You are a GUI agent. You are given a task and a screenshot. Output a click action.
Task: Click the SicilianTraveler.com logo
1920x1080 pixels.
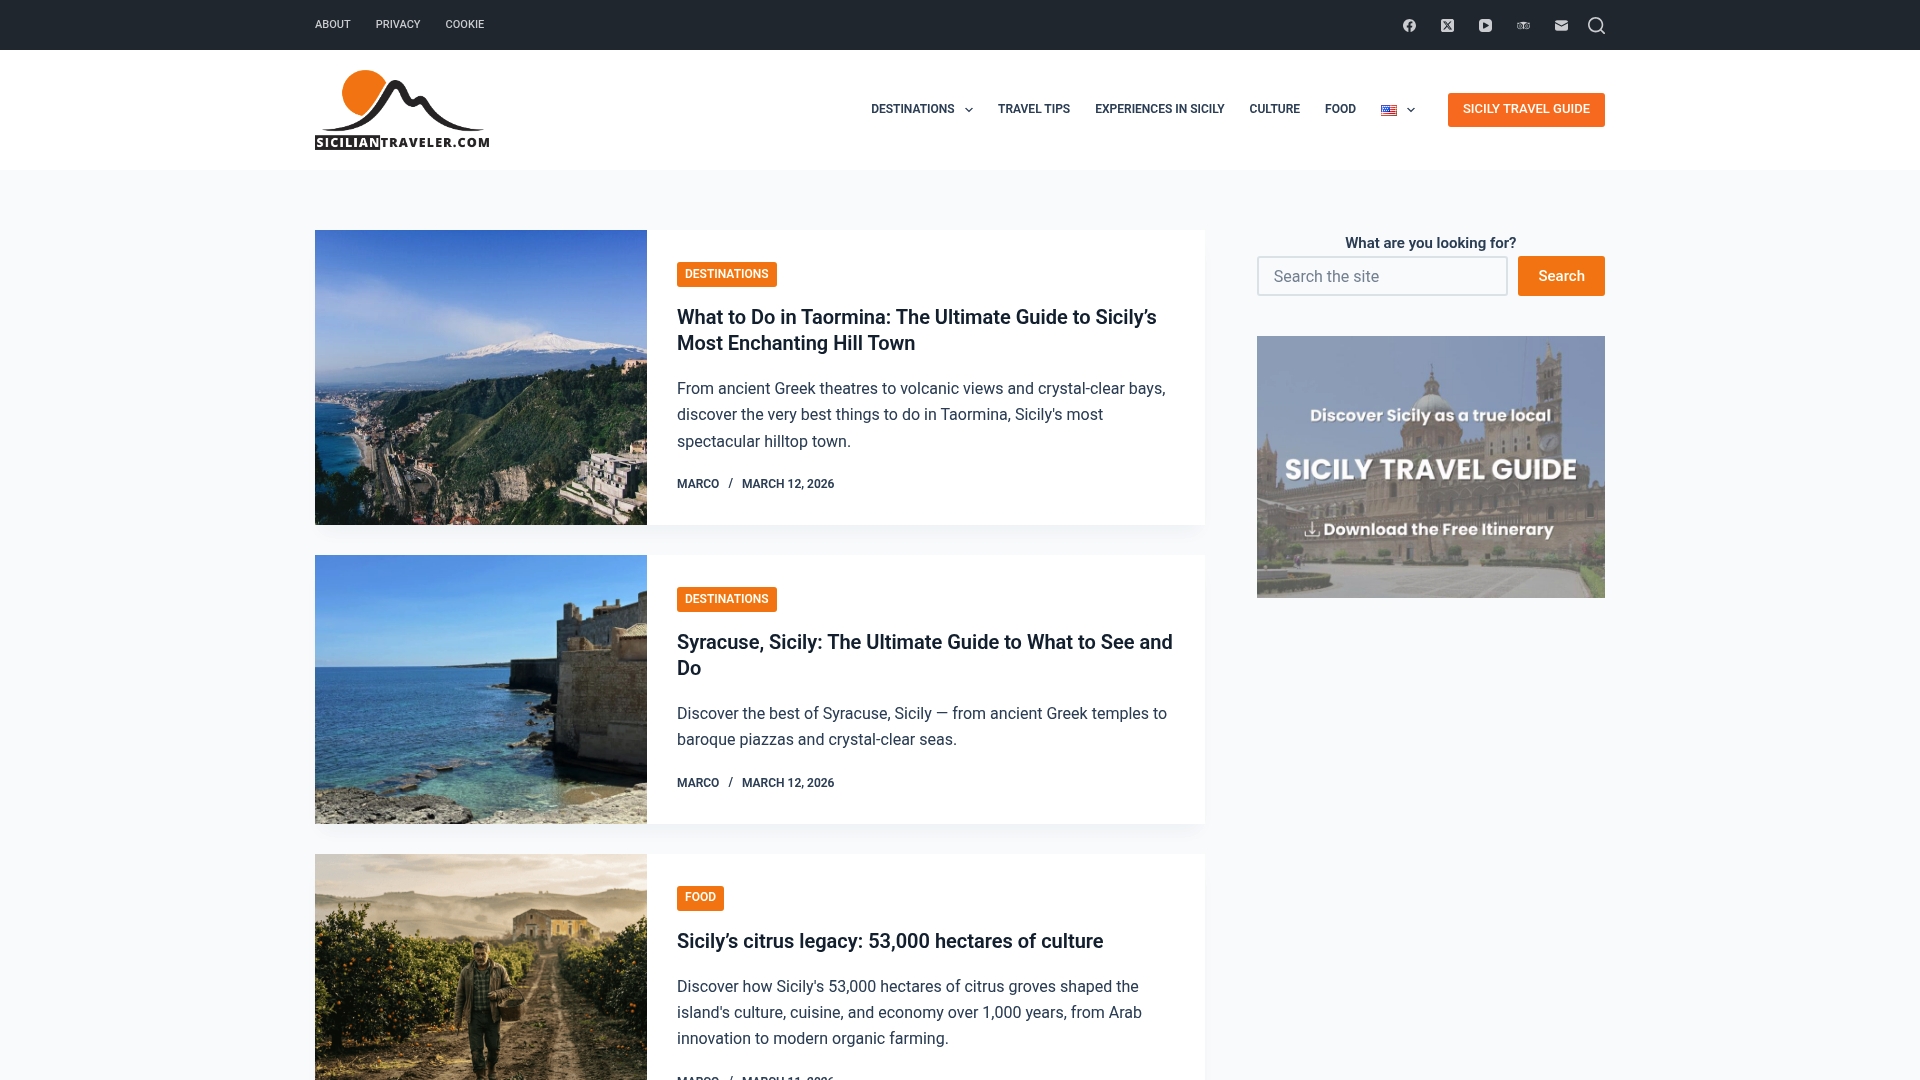click(402, 109)
